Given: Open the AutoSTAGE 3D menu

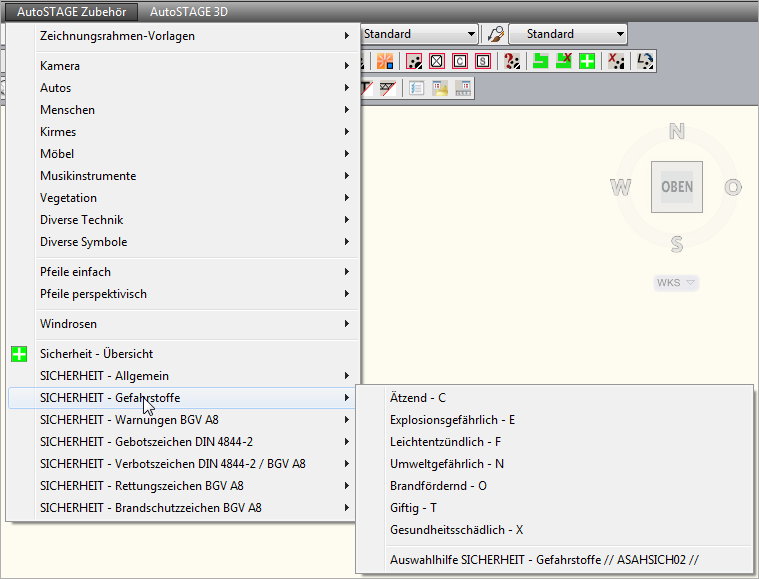Looking at the screenshot, I should coord(189,12).
